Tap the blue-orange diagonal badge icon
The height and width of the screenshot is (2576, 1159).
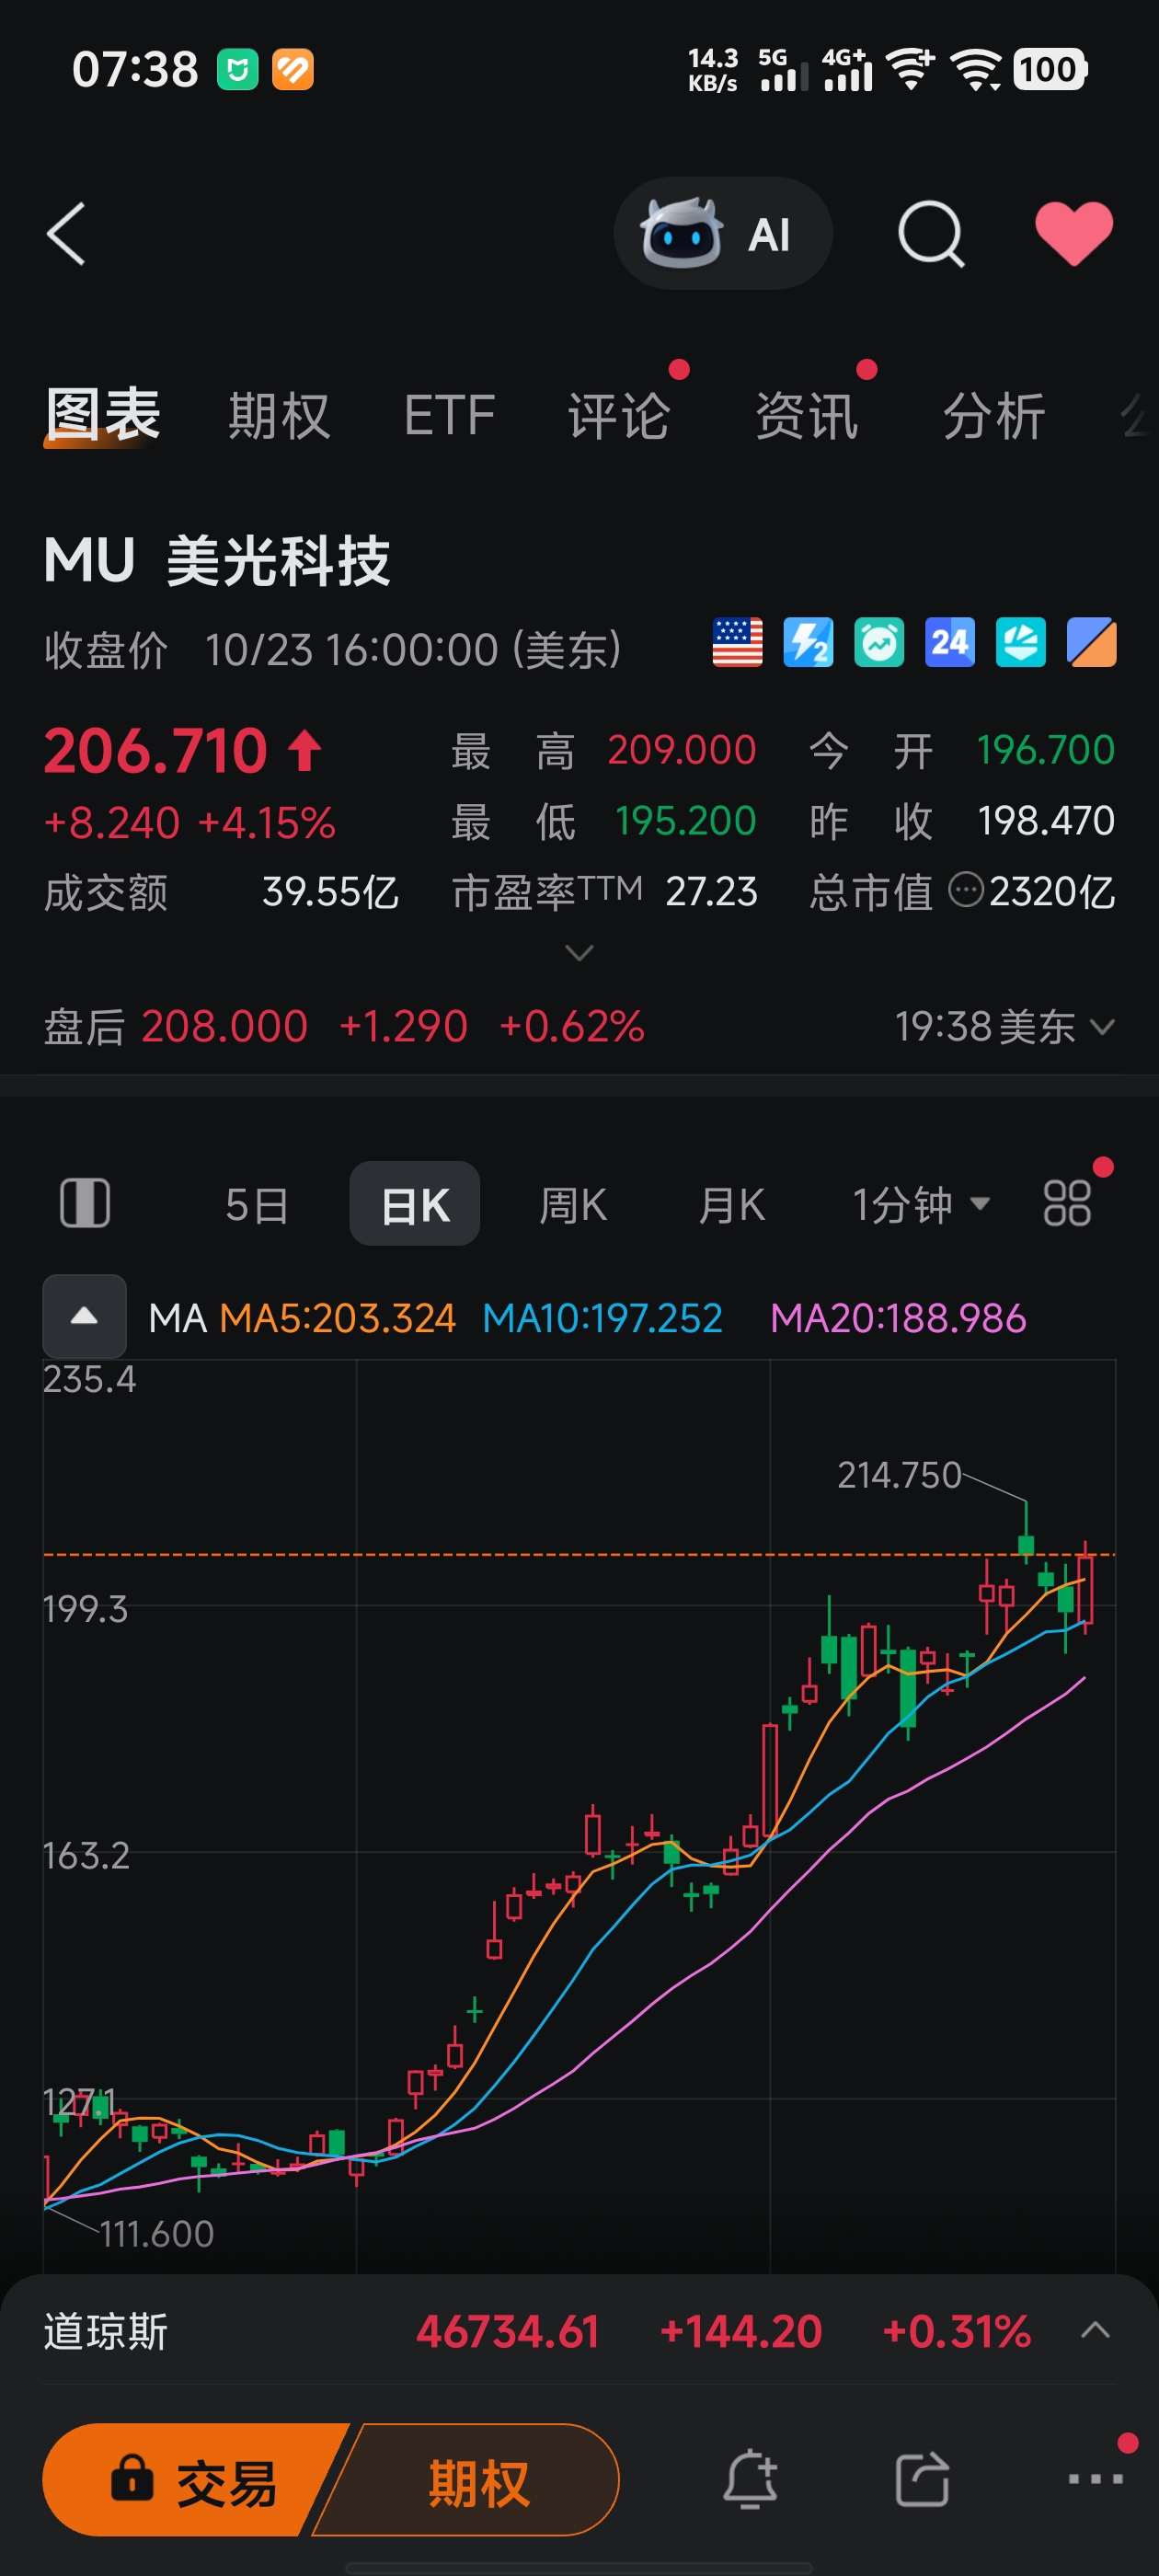click(x=1091, y=642)
